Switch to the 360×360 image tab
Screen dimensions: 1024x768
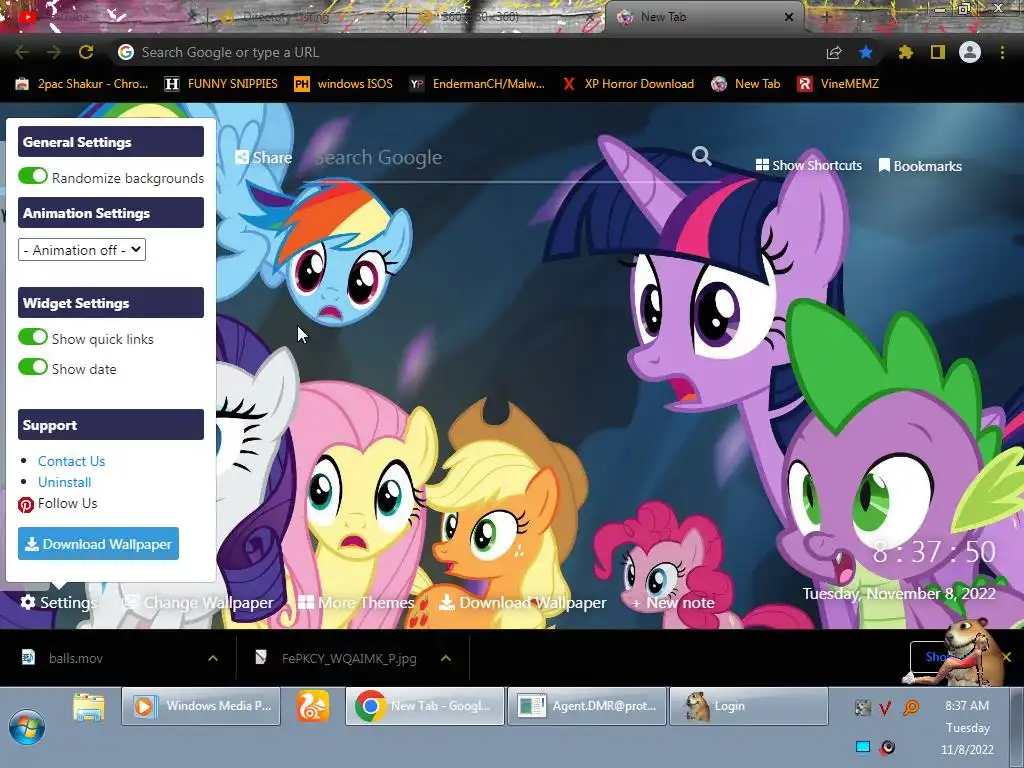[x=506, y=17]
